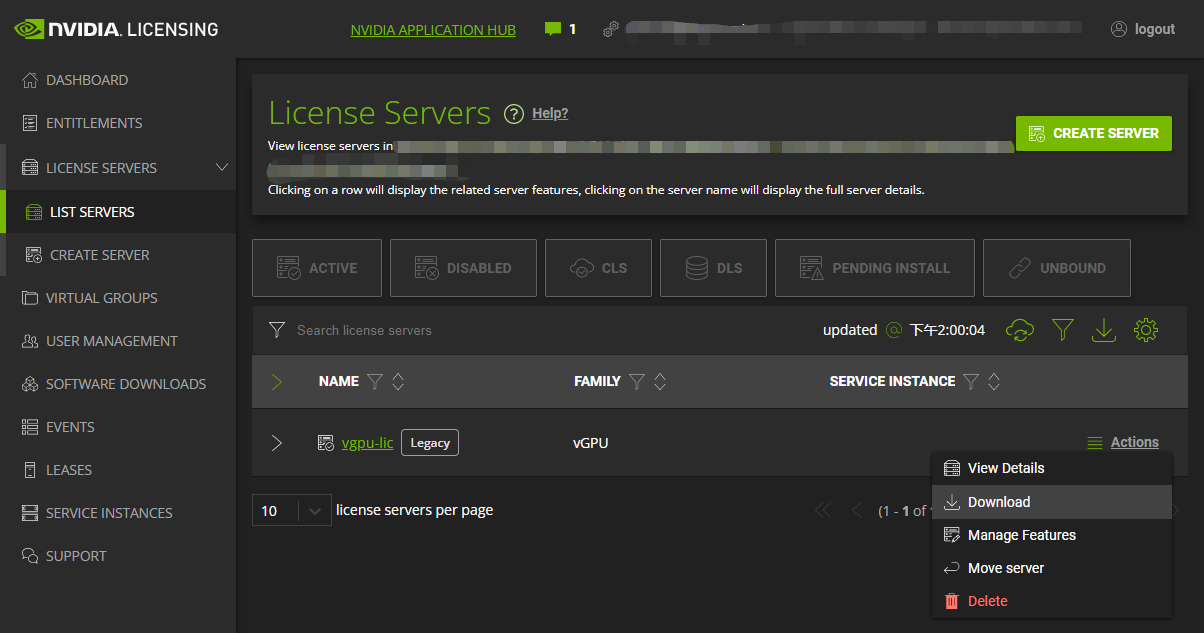1204x633 pixels.
Task: Go to first page of results
Action: tap(823, 510)
